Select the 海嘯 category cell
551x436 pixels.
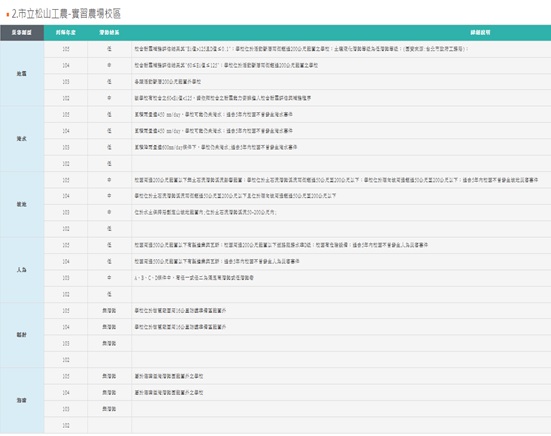pos(22,400)
